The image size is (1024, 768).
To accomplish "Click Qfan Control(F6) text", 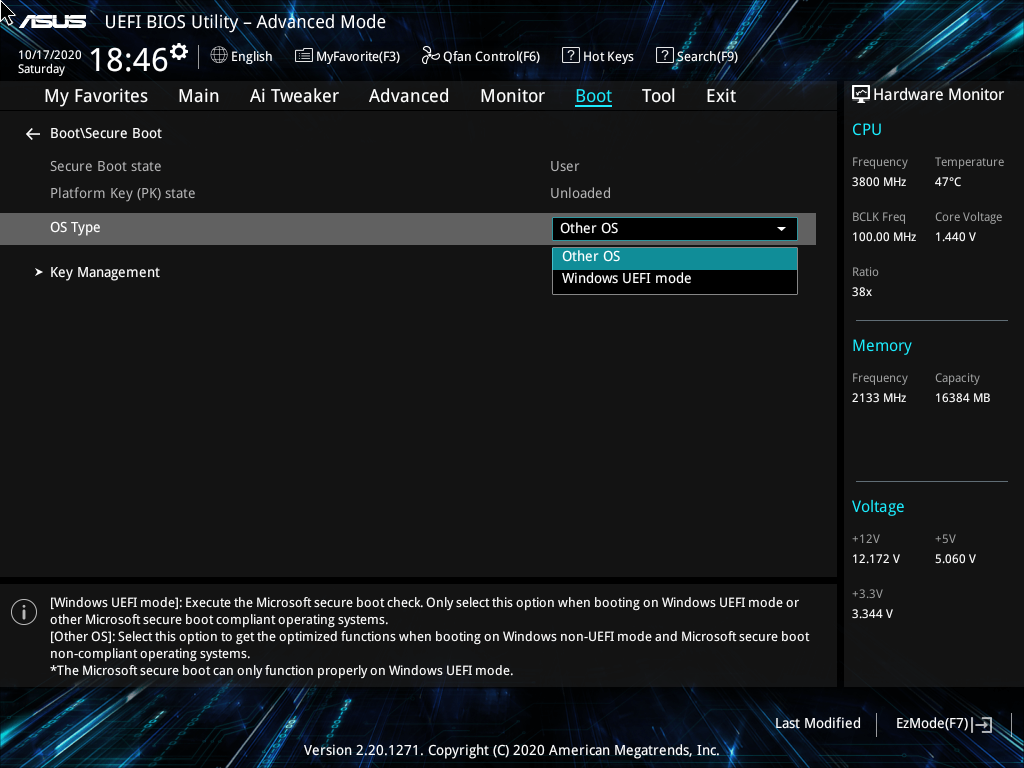I will (x=491, y=56).
